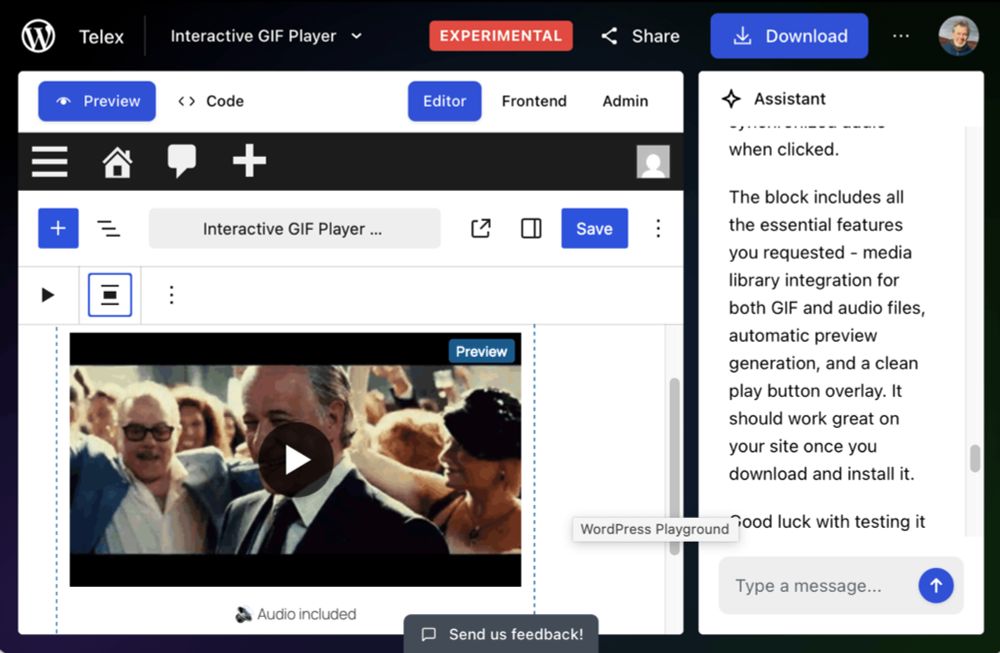Click the editor canvas vertical scrollbar
The height and width of the screenshot is (653, 1000).
(674, 466)
